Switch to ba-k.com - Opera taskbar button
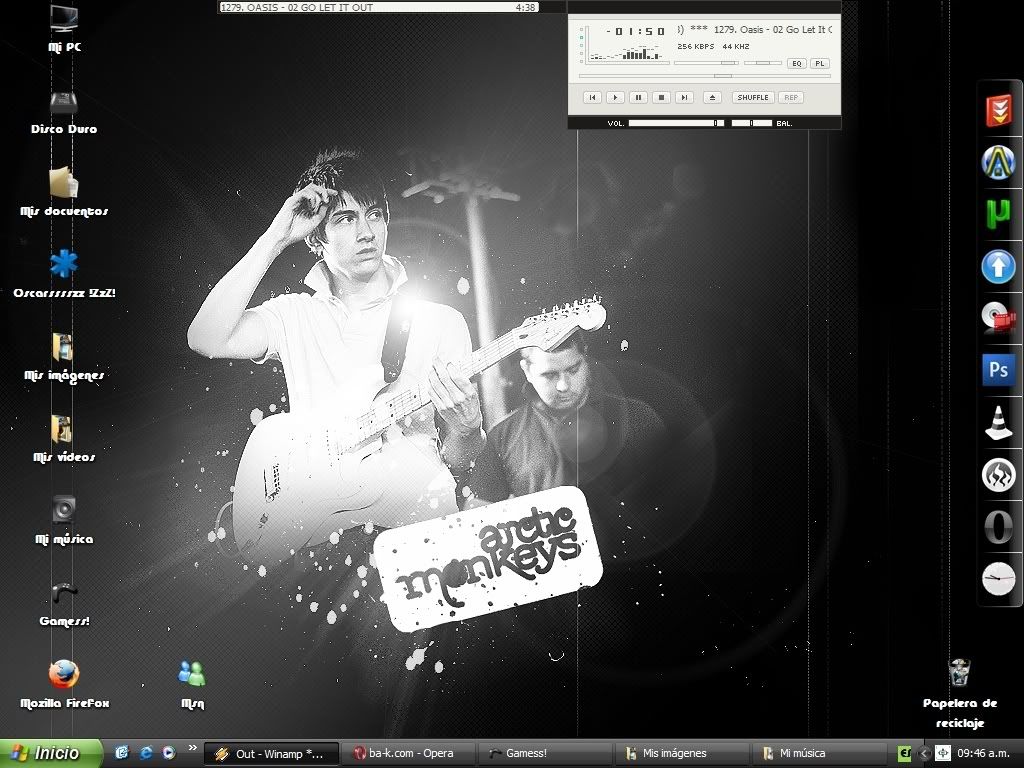 pos(409,754)
